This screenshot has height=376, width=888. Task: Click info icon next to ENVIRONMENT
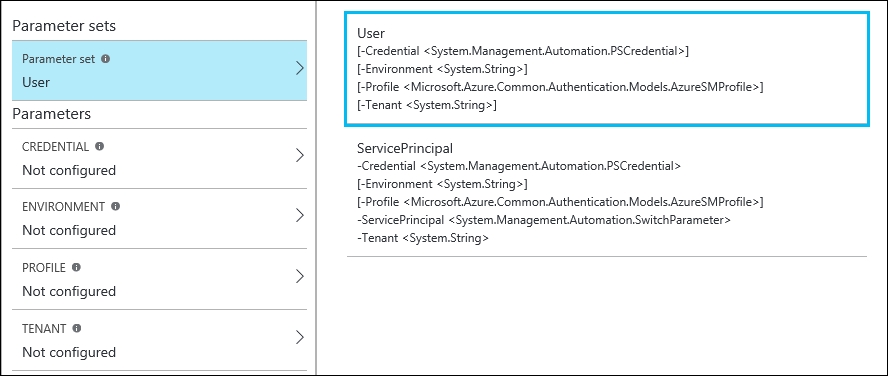(x=116, y=207)
